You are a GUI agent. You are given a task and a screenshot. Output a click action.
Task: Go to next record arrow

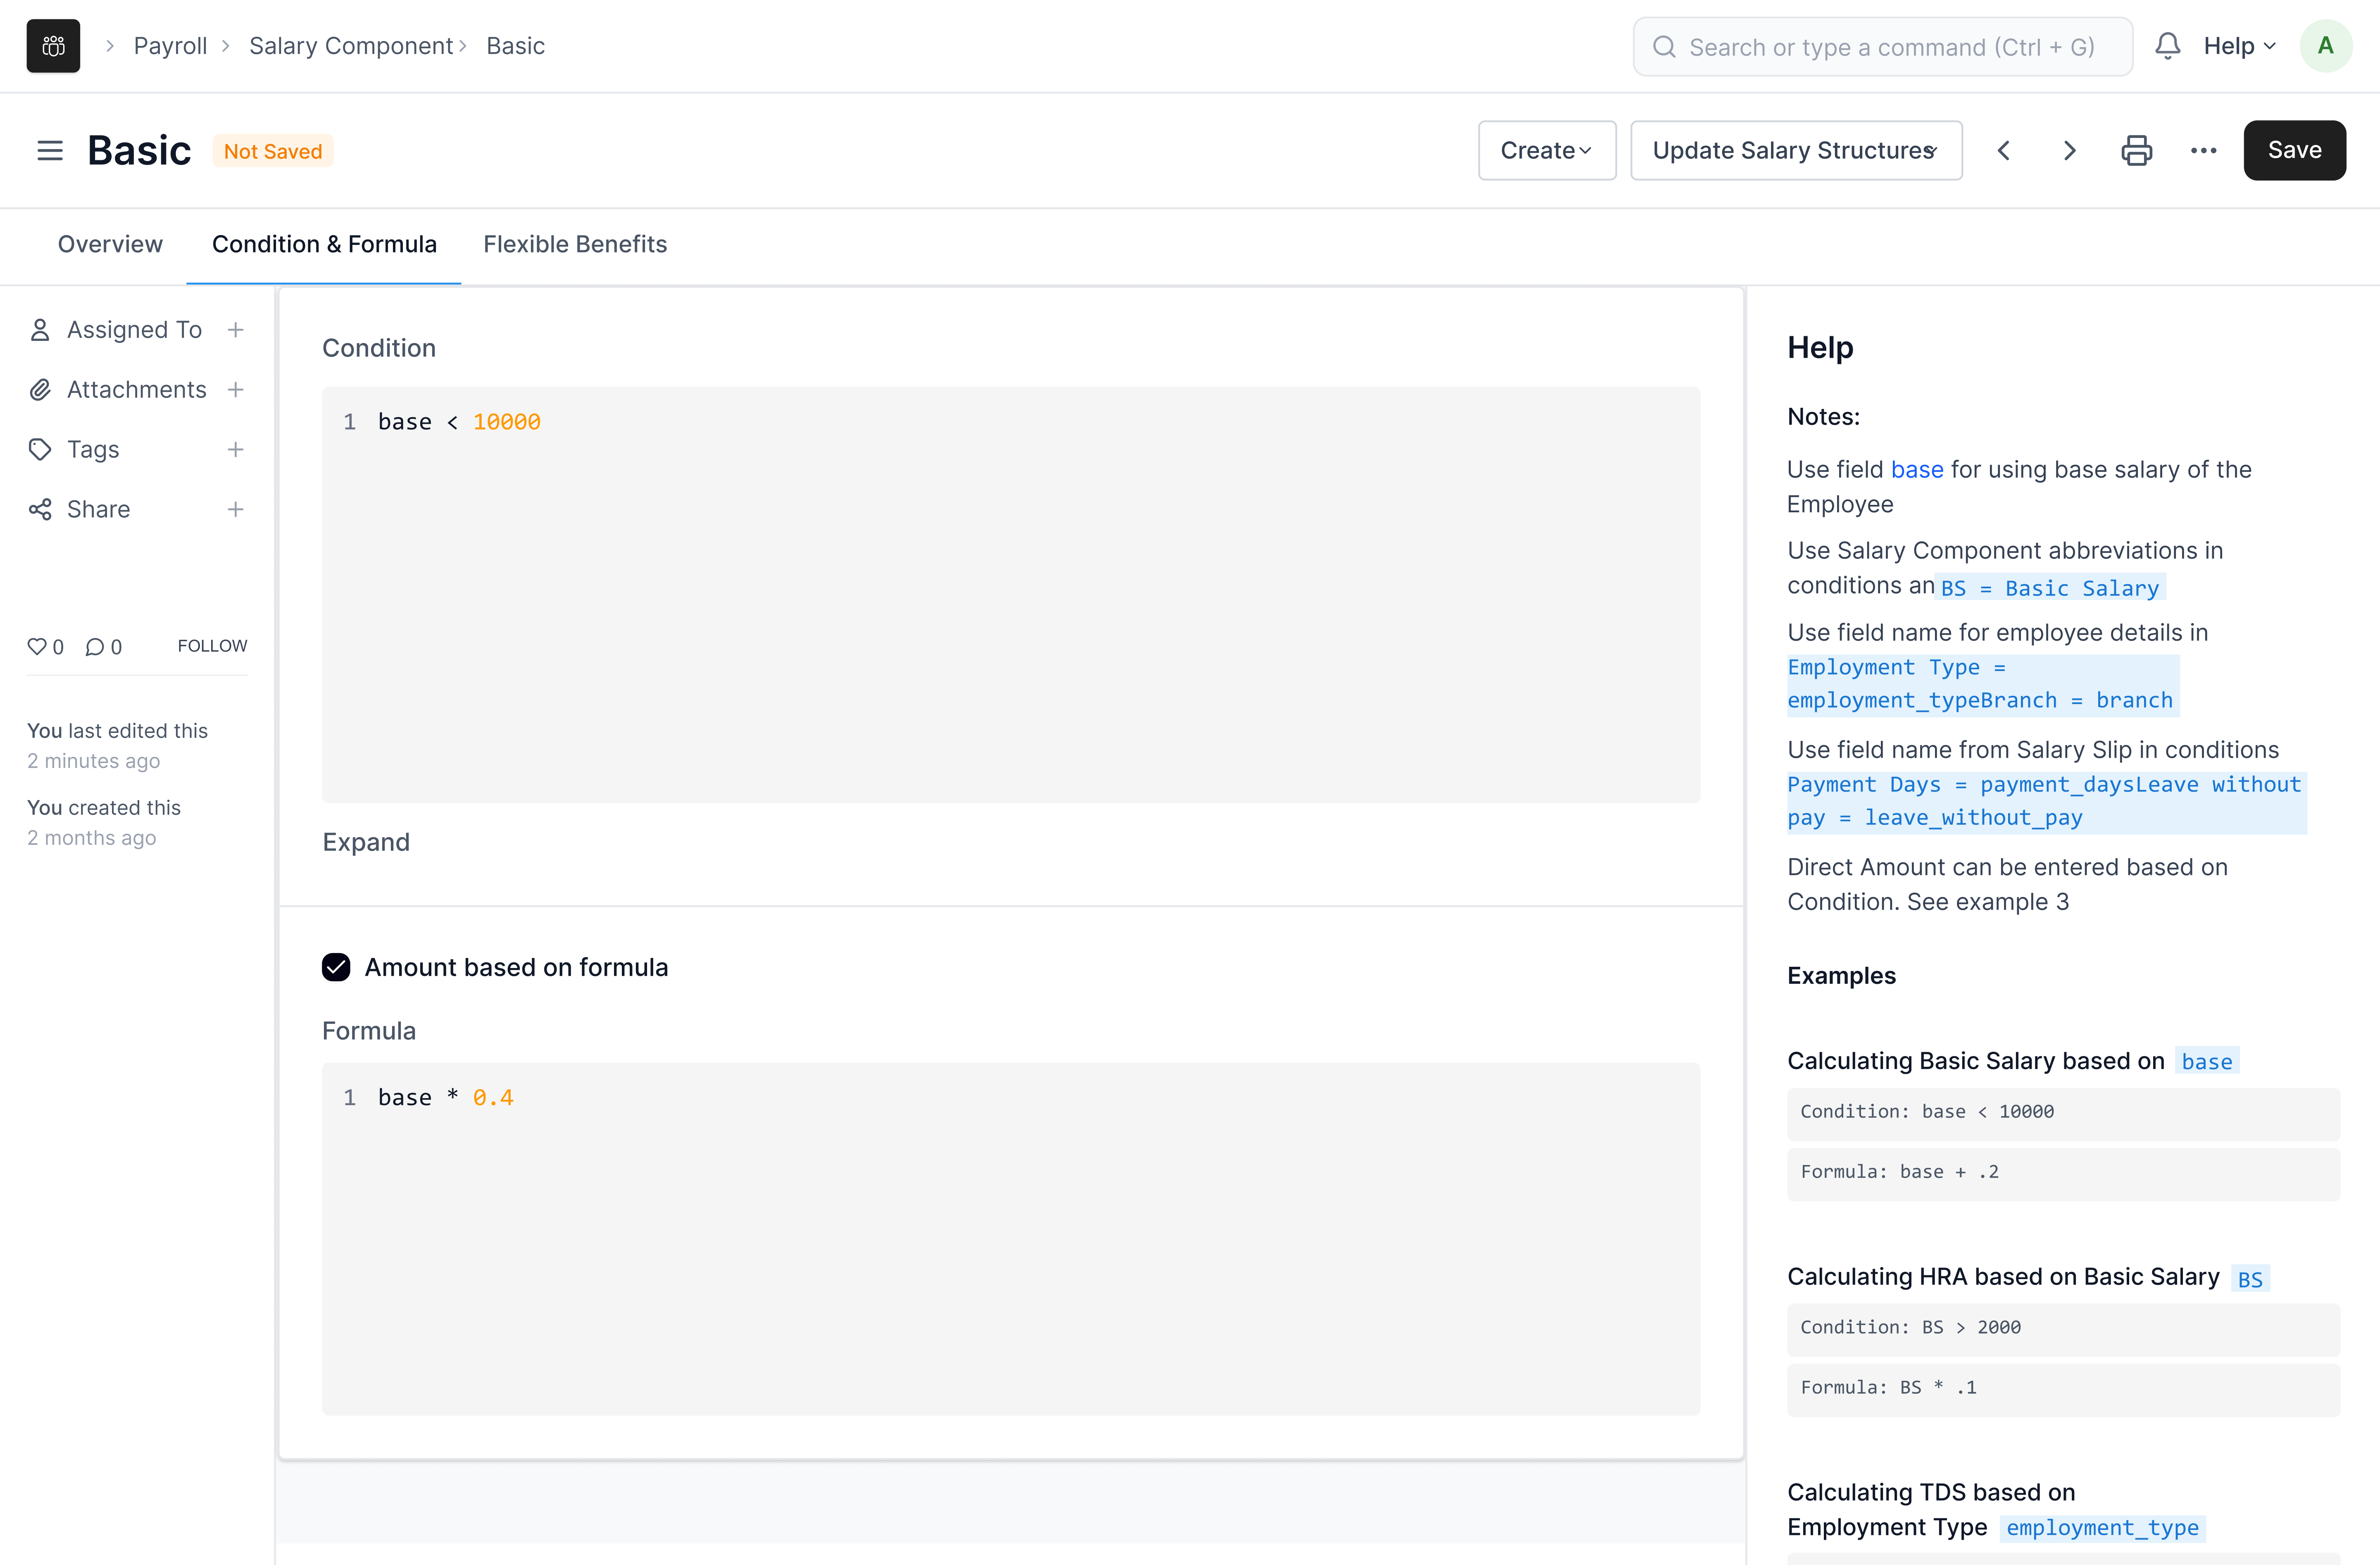click(2069, 151)
